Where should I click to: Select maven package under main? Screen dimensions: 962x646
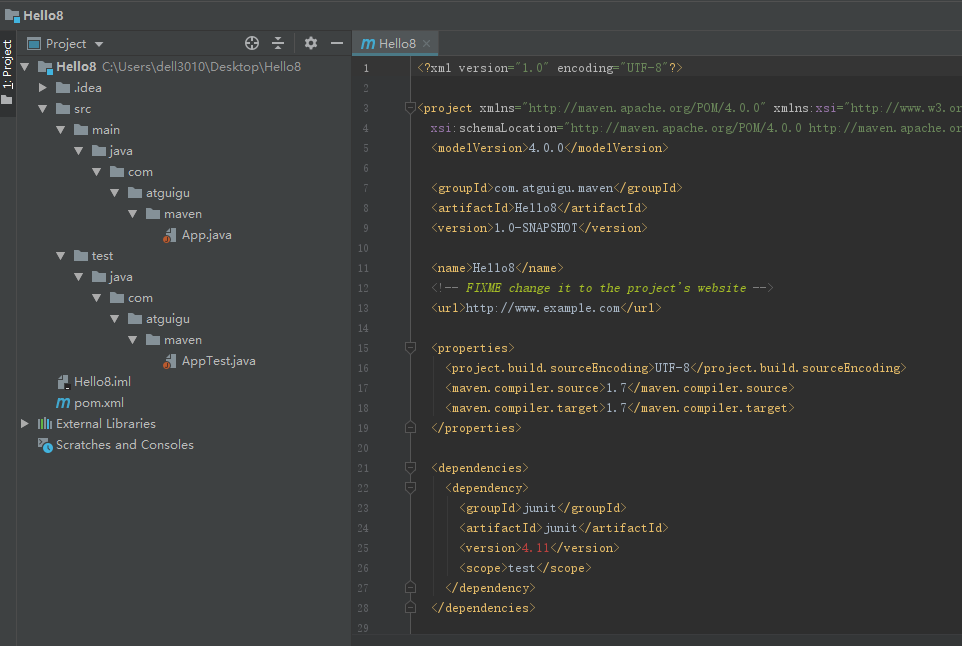point(183,214)
